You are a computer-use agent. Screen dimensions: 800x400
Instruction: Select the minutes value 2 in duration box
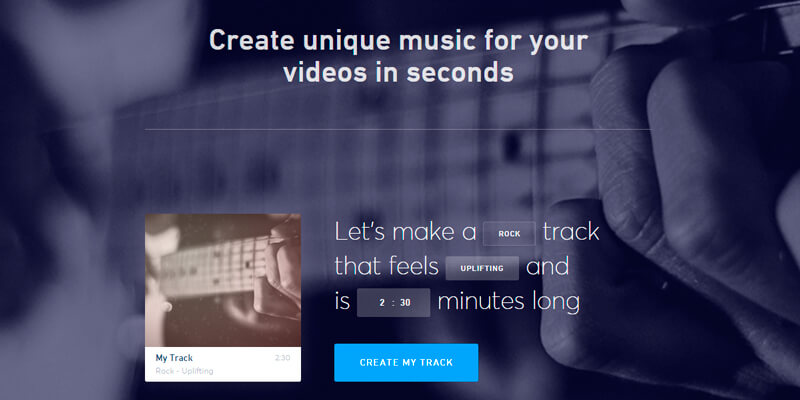(382, 303)
